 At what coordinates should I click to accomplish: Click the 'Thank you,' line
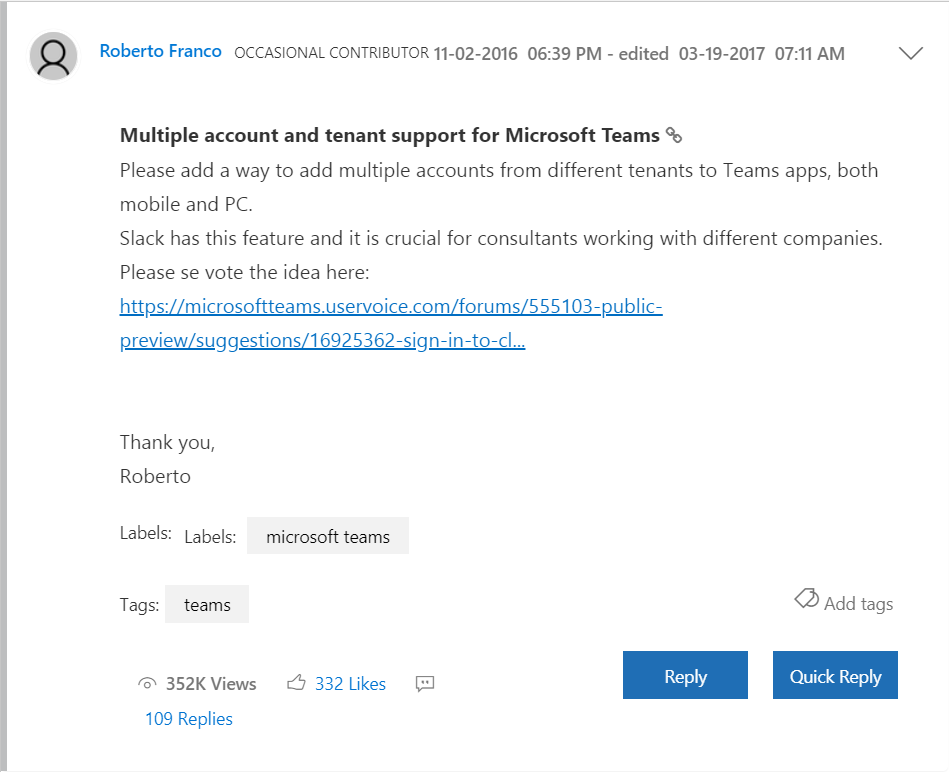(x=168, y=443)
